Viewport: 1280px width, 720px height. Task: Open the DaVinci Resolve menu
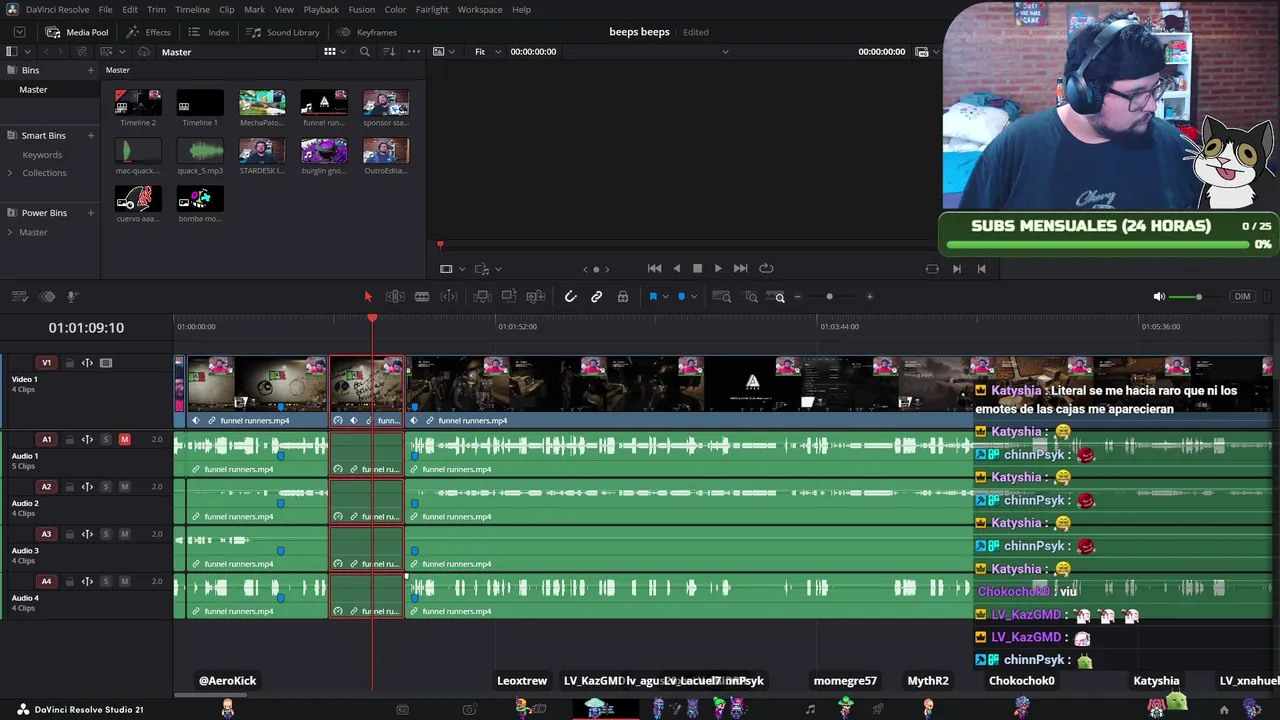(57, 9)
